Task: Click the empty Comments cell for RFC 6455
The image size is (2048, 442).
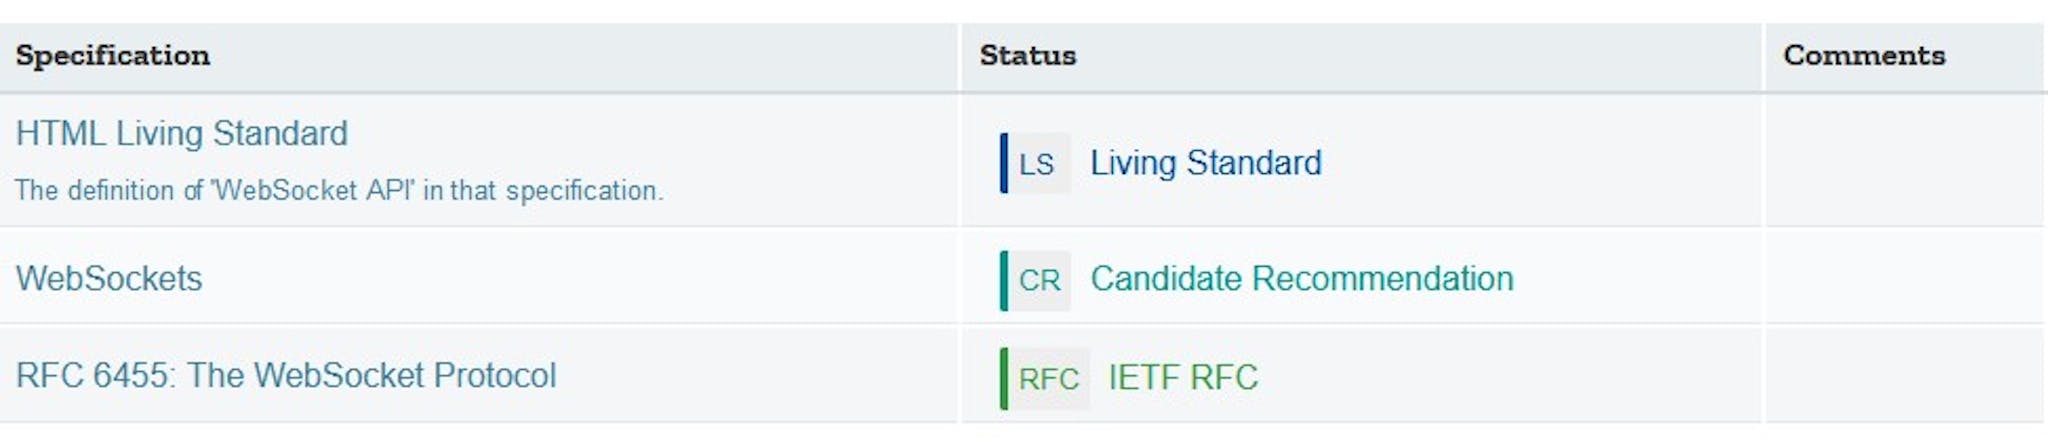Action: [1904, 373]
